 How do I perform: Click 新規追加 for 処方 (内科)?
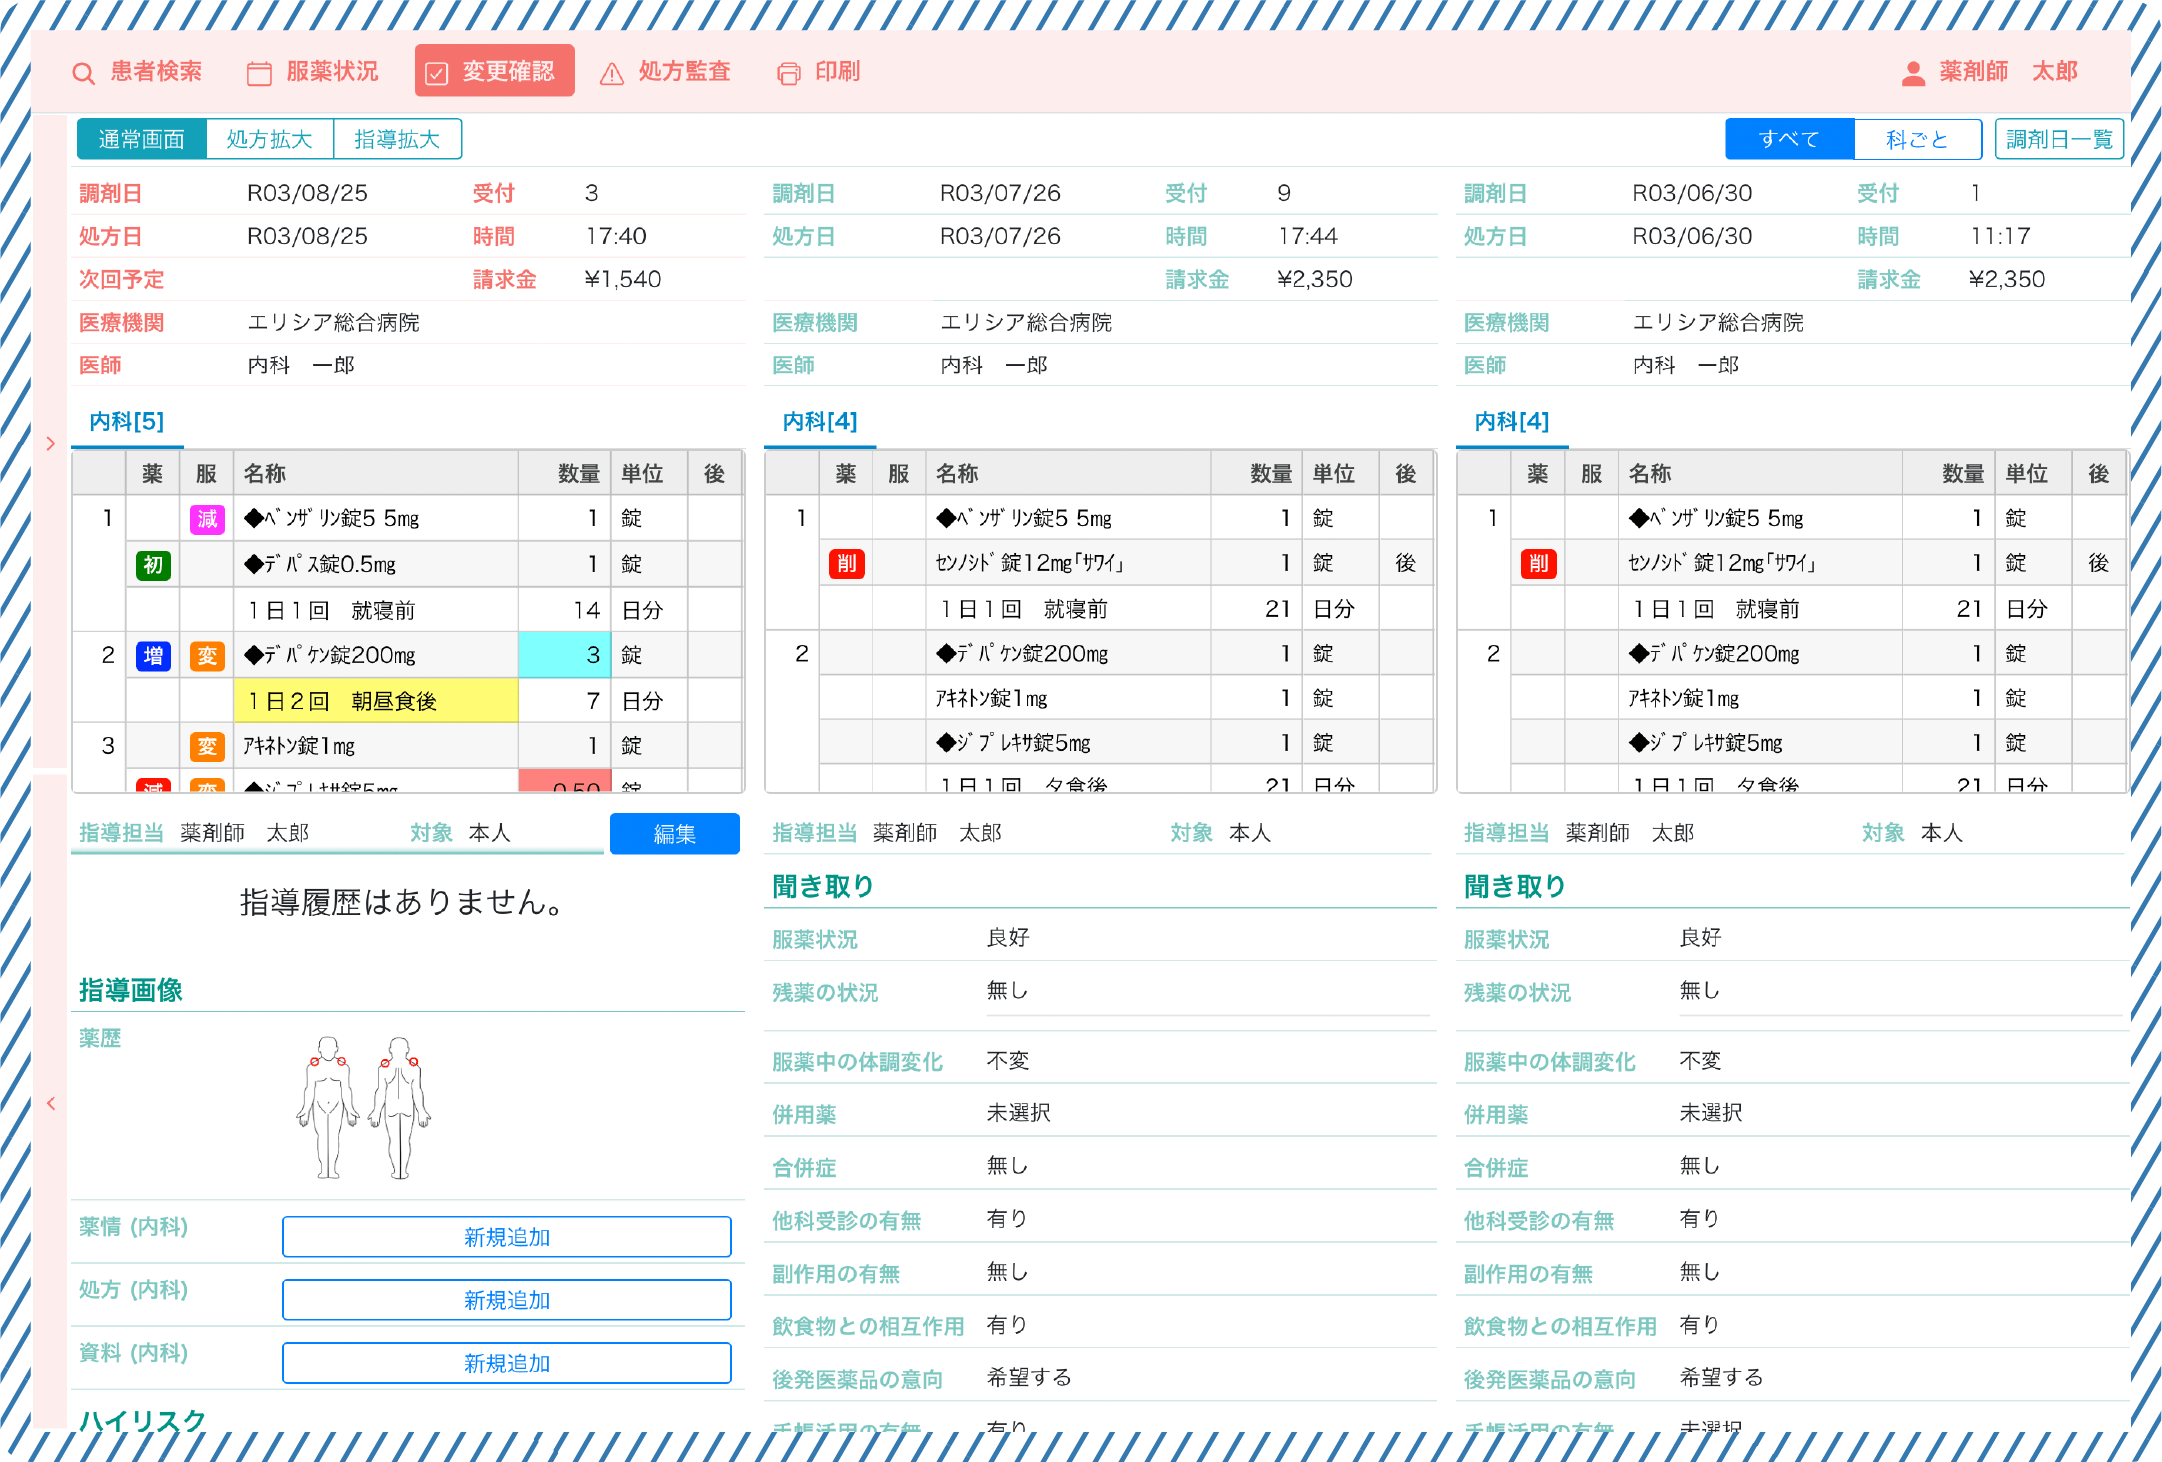507,1300
